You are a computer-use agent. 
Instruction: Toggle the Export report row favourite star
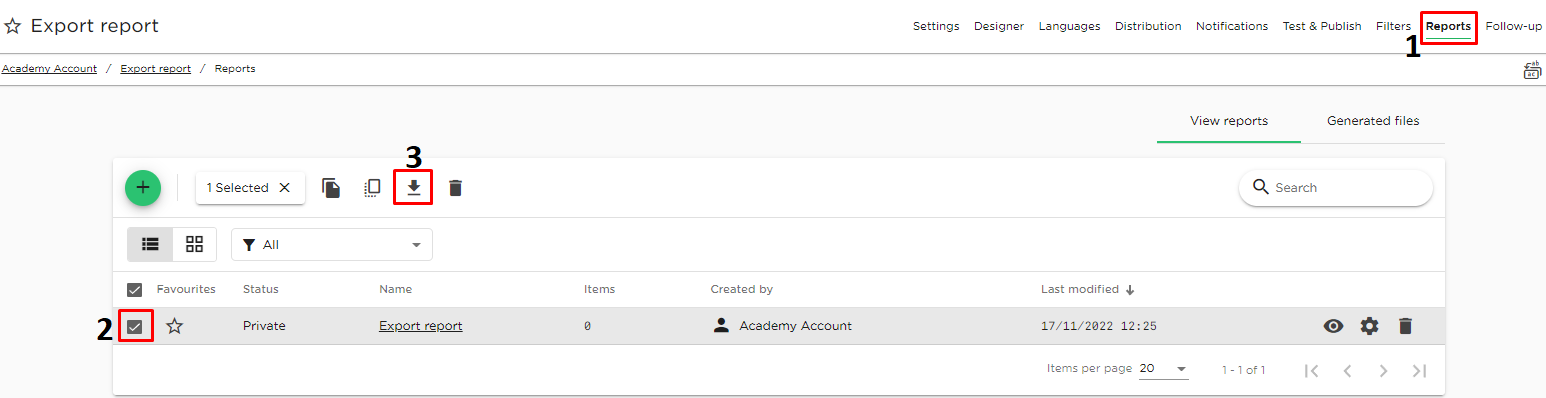click(x=175, y=326)
